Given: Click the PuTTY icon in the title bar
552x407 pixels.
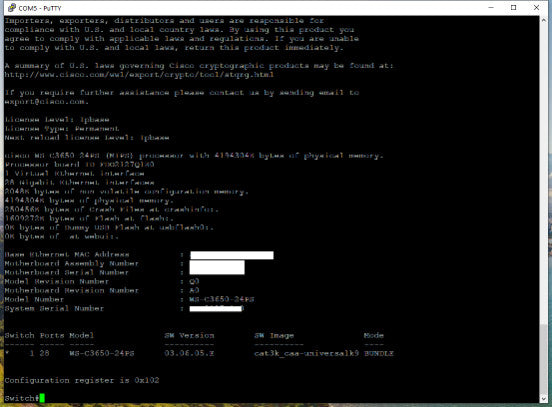Looking at the screenshot, I should (x=12, y=7).
